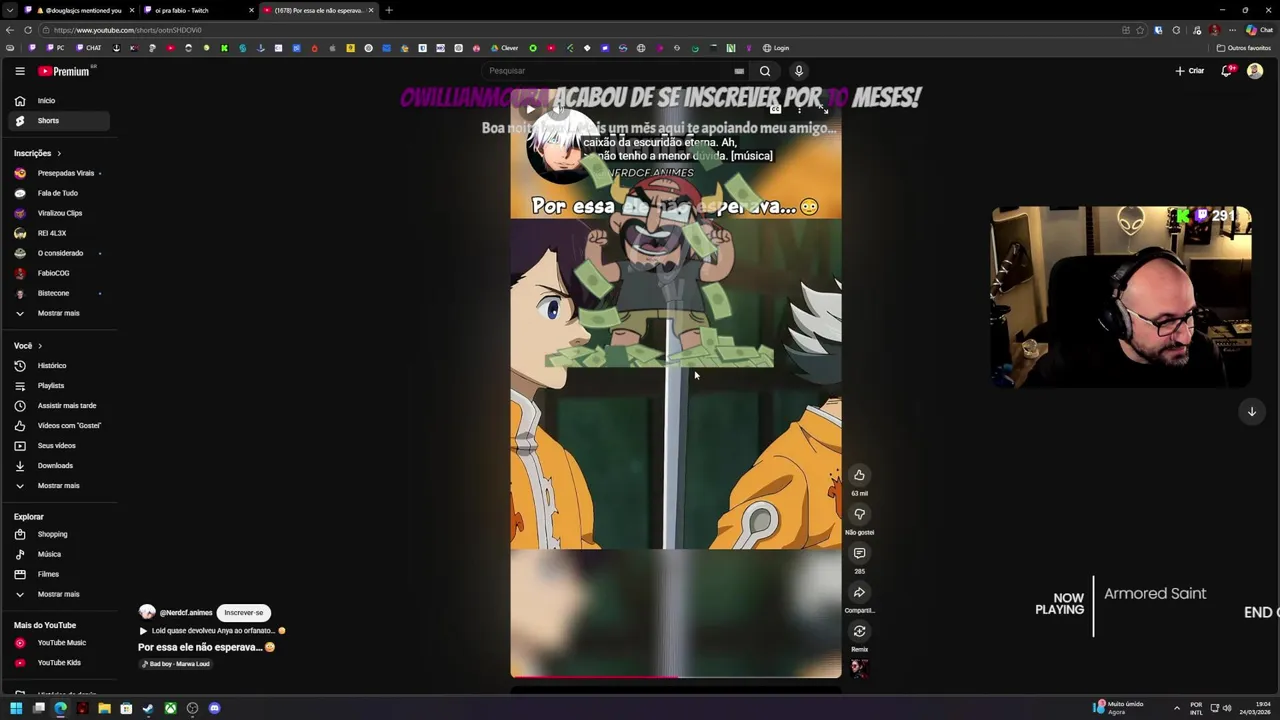The width and height of the screenshot is (1280, 720).
Task: Open Steam from the taskbar
Action: 148,708
